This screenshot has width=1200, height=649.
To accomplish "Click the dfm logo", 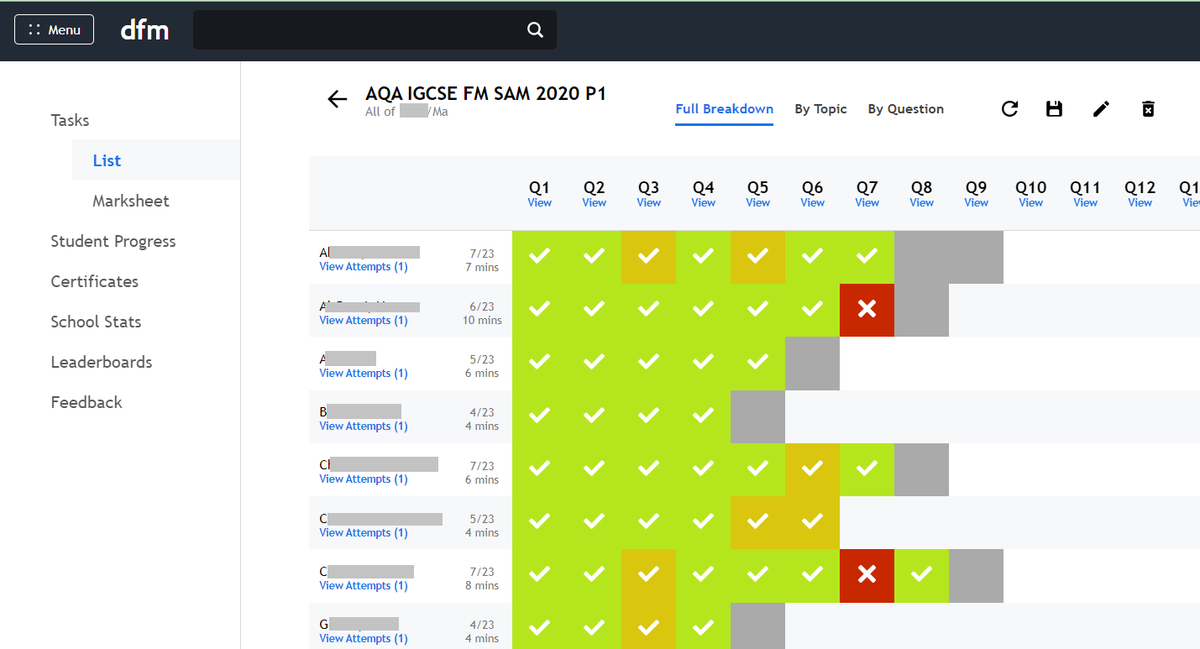I will [144, 30].
